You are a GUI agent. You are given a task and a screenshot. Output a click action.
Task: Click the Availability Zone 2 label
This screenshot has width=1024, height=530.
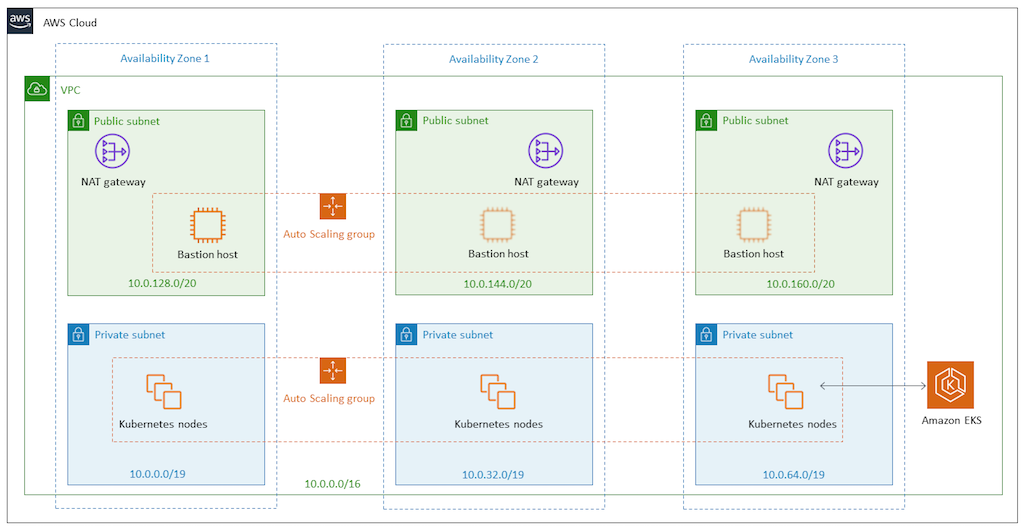[494, 59]
